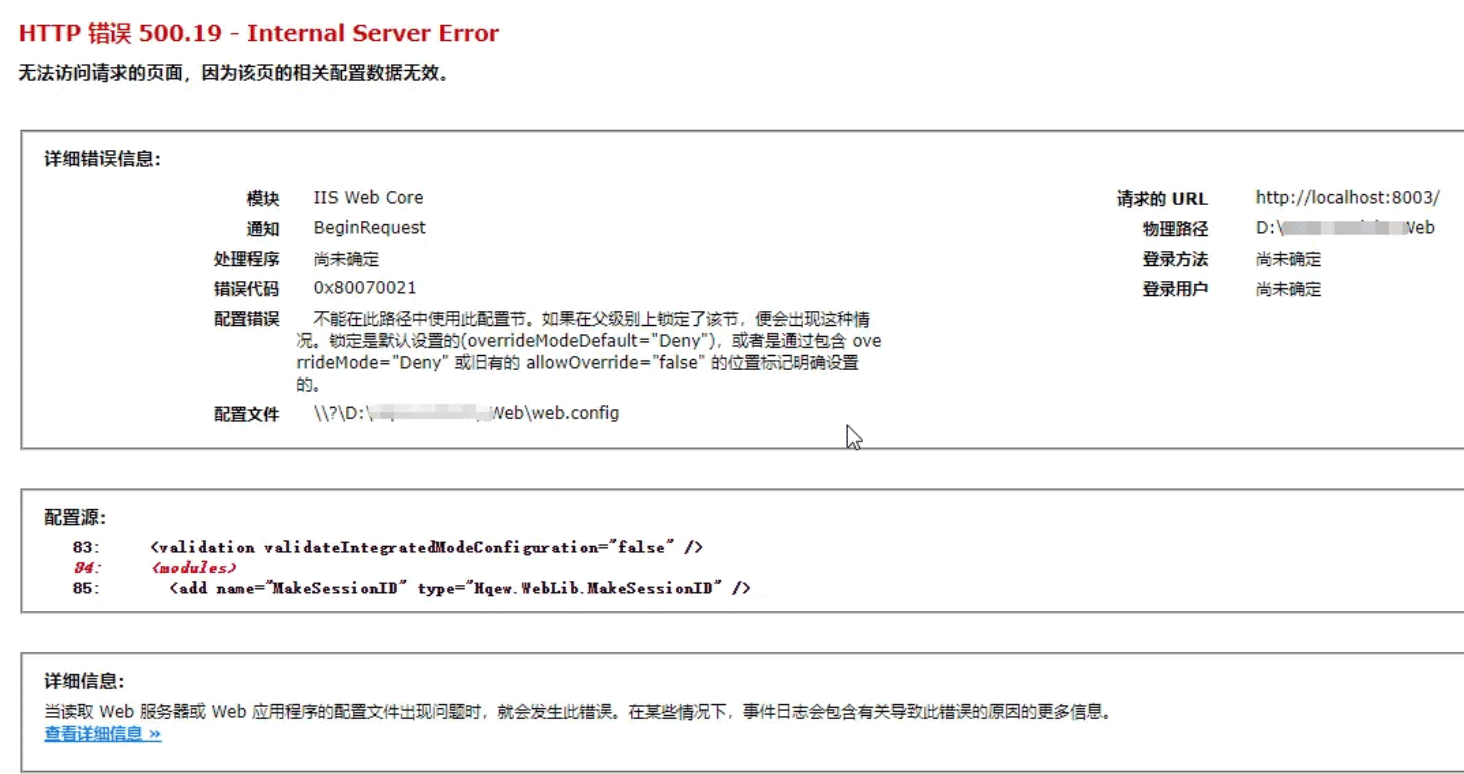Screen dimensions: 1464x774
Task: Click the web.config file path
Action: 466,413
